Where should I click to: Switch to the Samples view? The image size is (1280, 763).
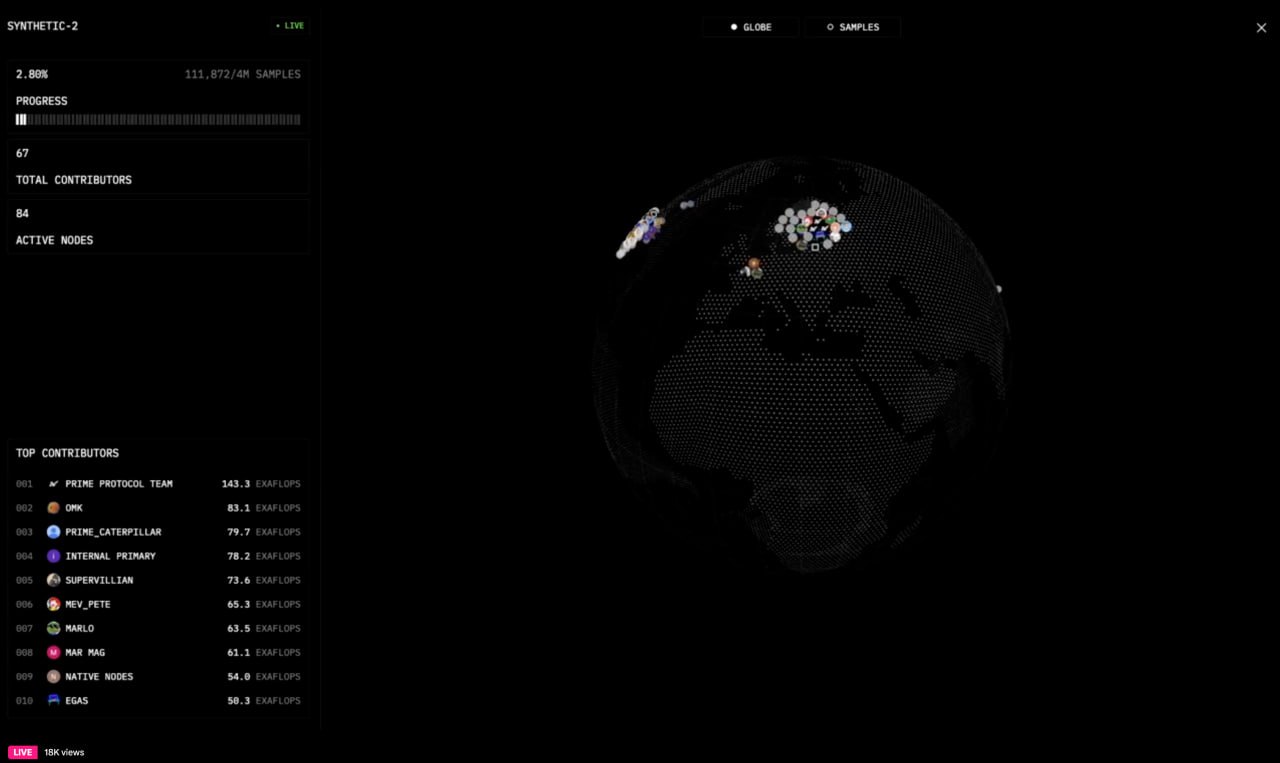(x=853, y=27)
